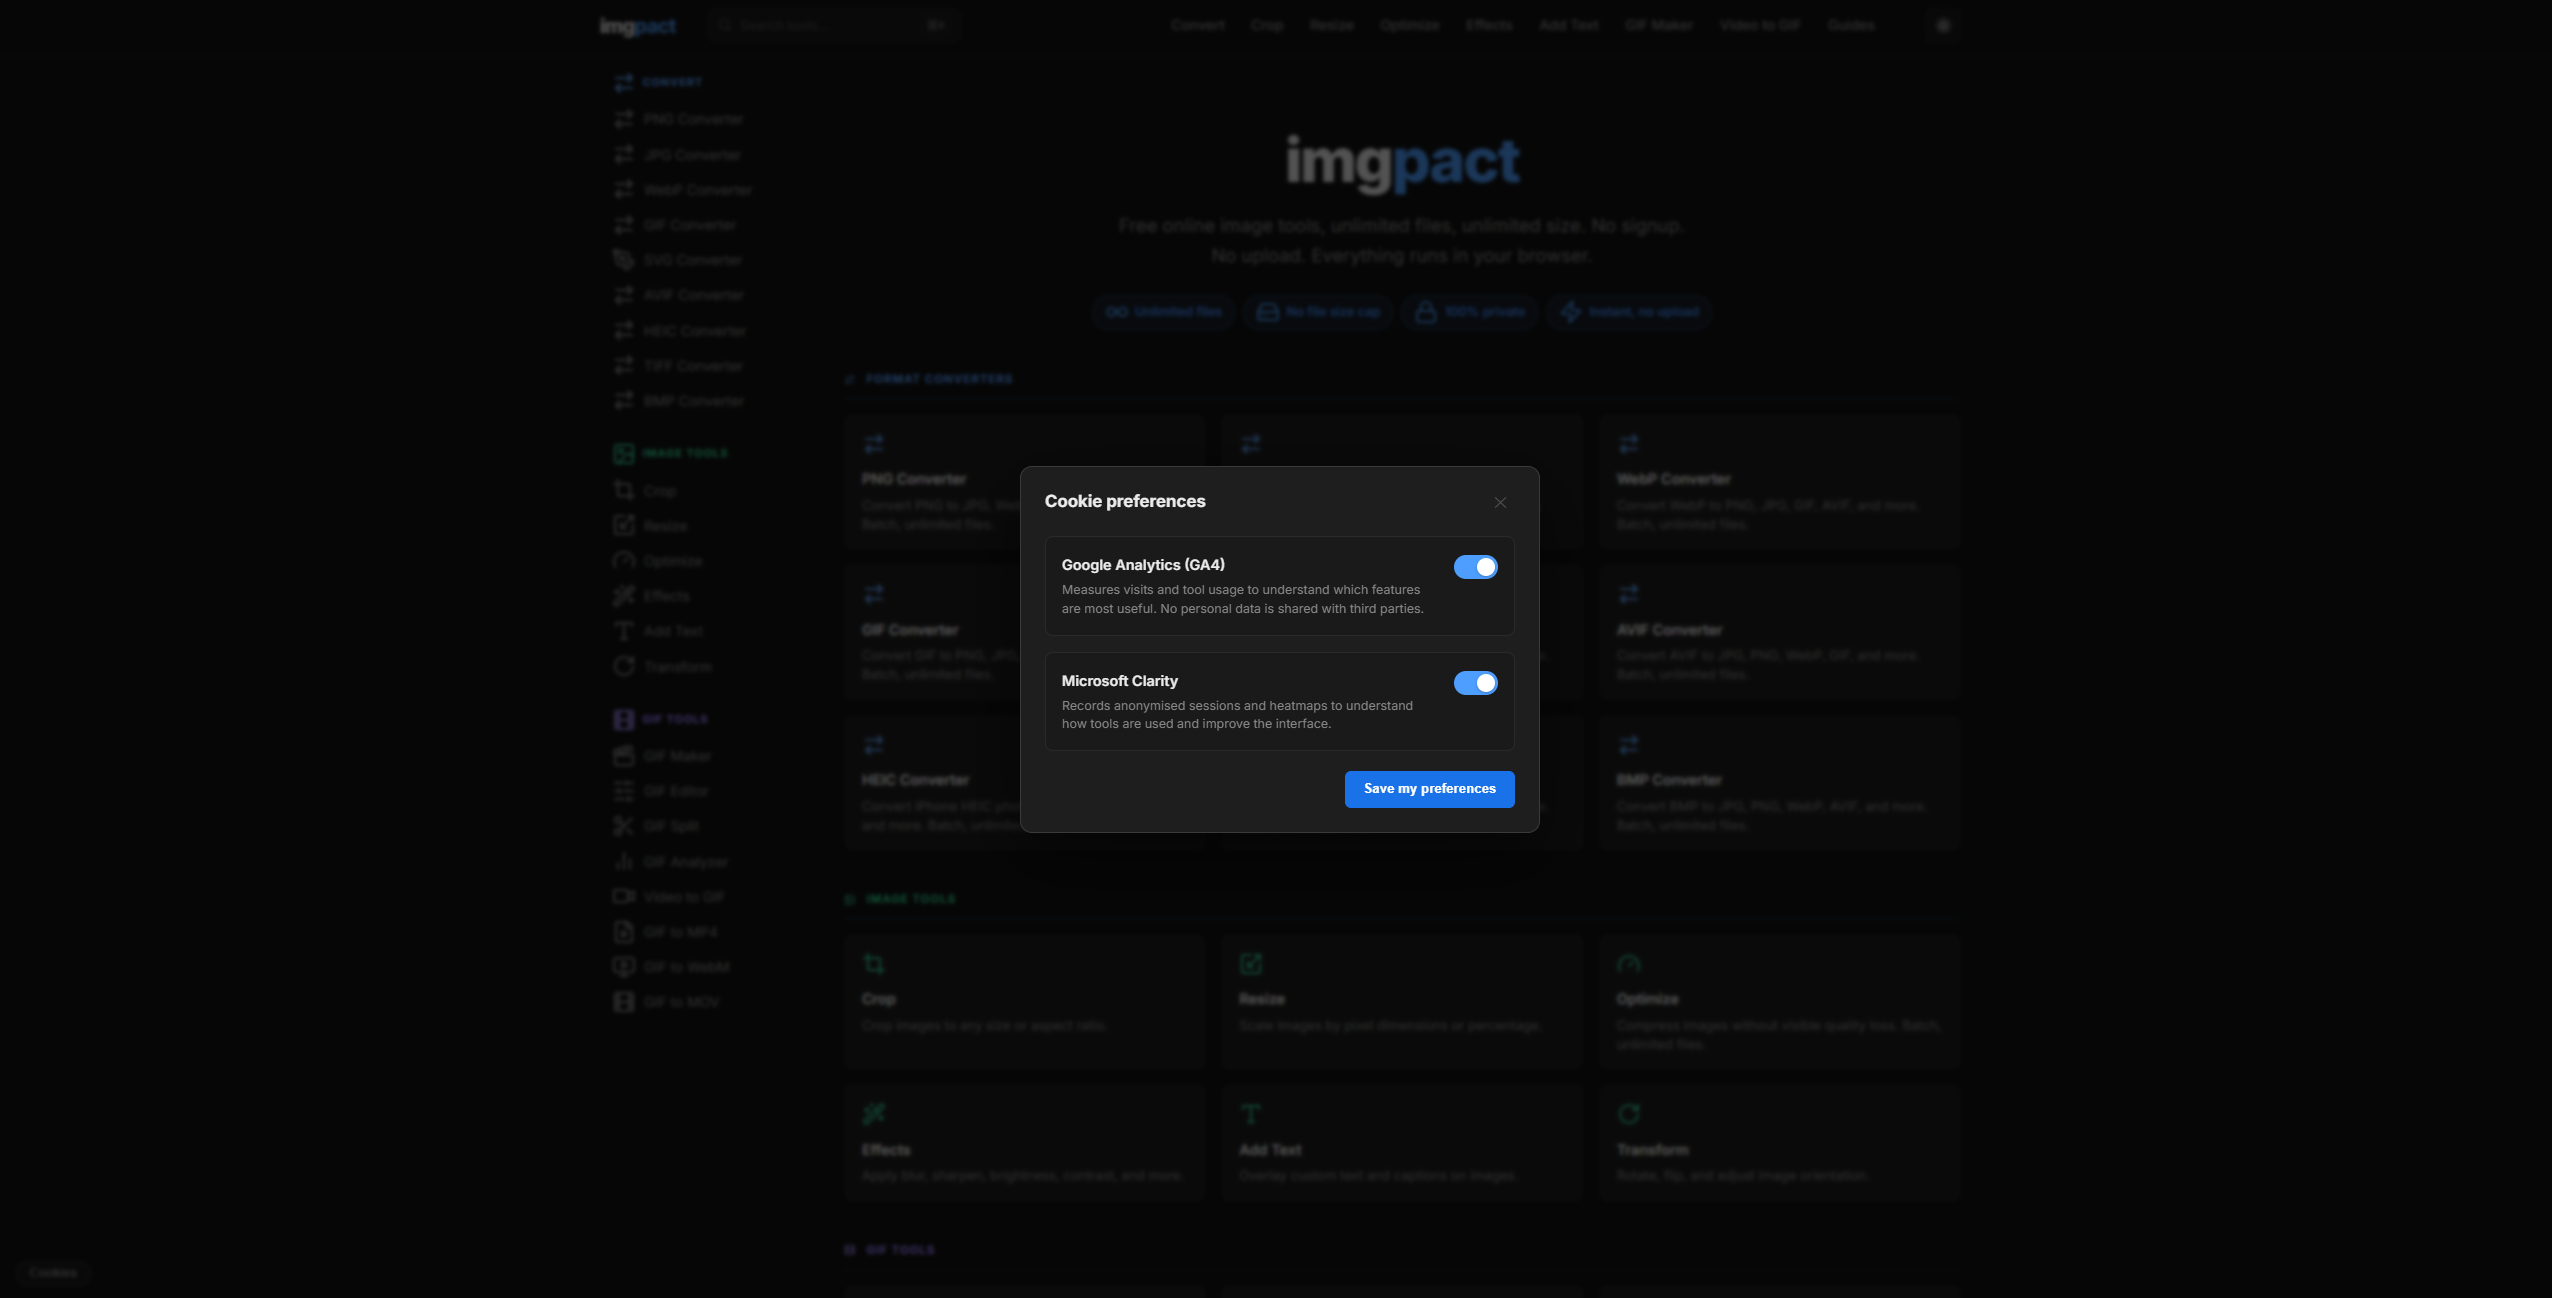Click the Microsoft Clarity description text

pyautogui.click(x=1237, y=715)
